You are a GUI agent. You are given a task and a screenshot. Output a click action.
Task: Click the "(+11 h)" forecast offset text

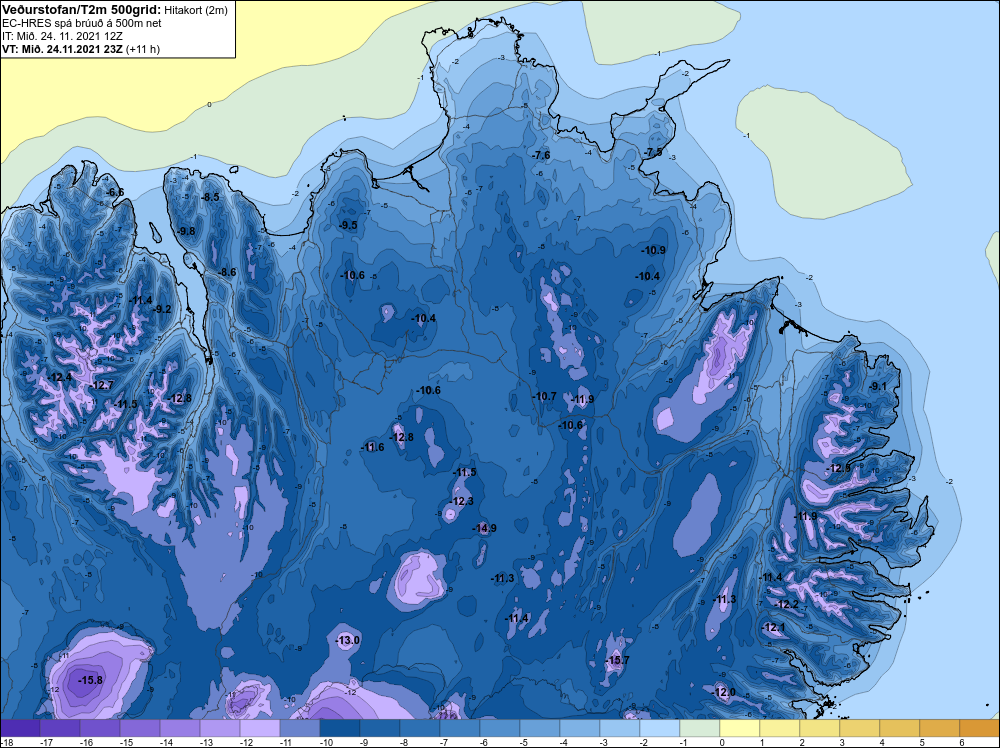tap(143, 49)
